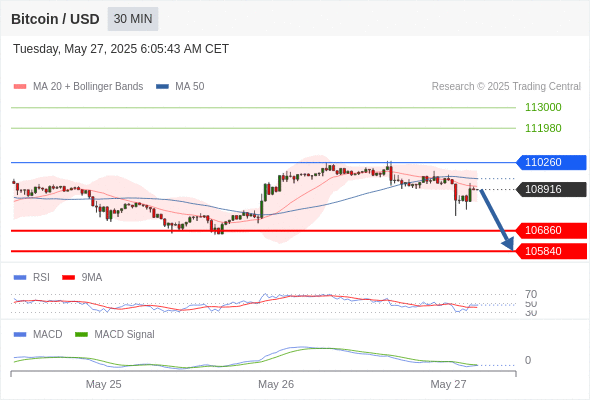This screenshot has width=590, height=400.
Task: Select the 108916 current price tag
Action: point(551,189)
